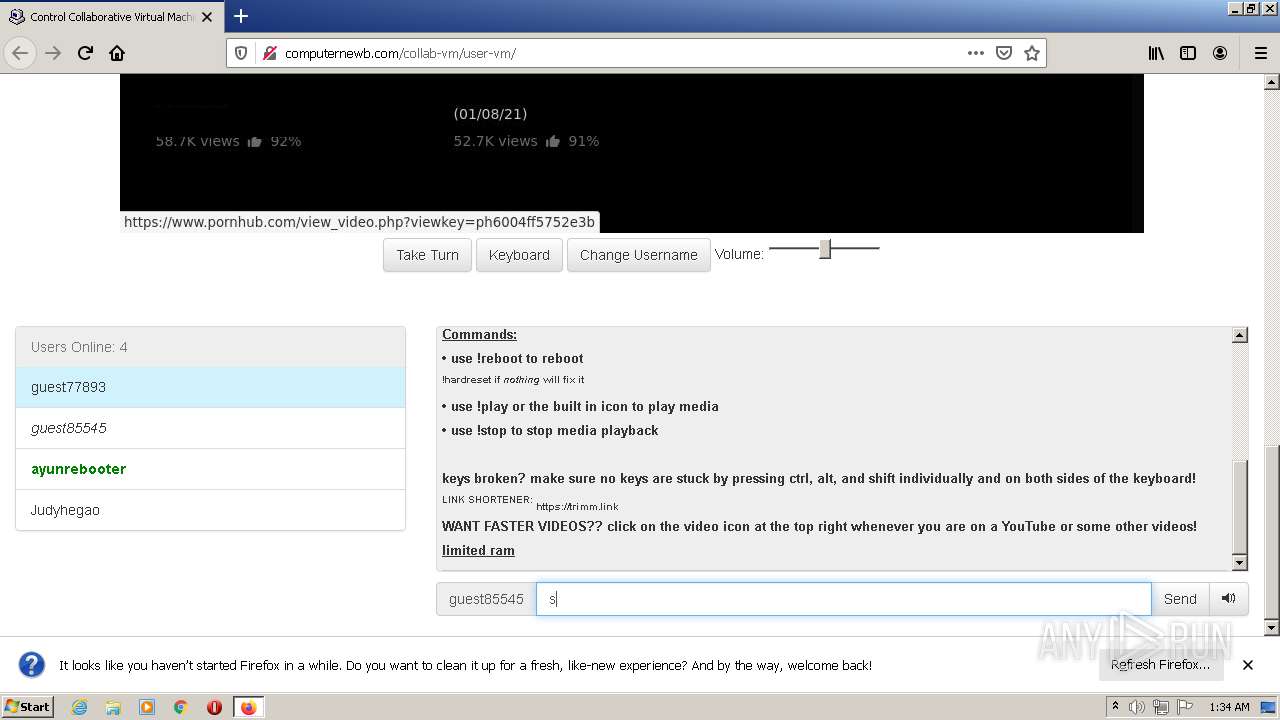The height and width of the screenshot is (720, 1280).
Task: Open the insecure connection padlock icon
Action: pyautogui.click(x=269, y=53)
